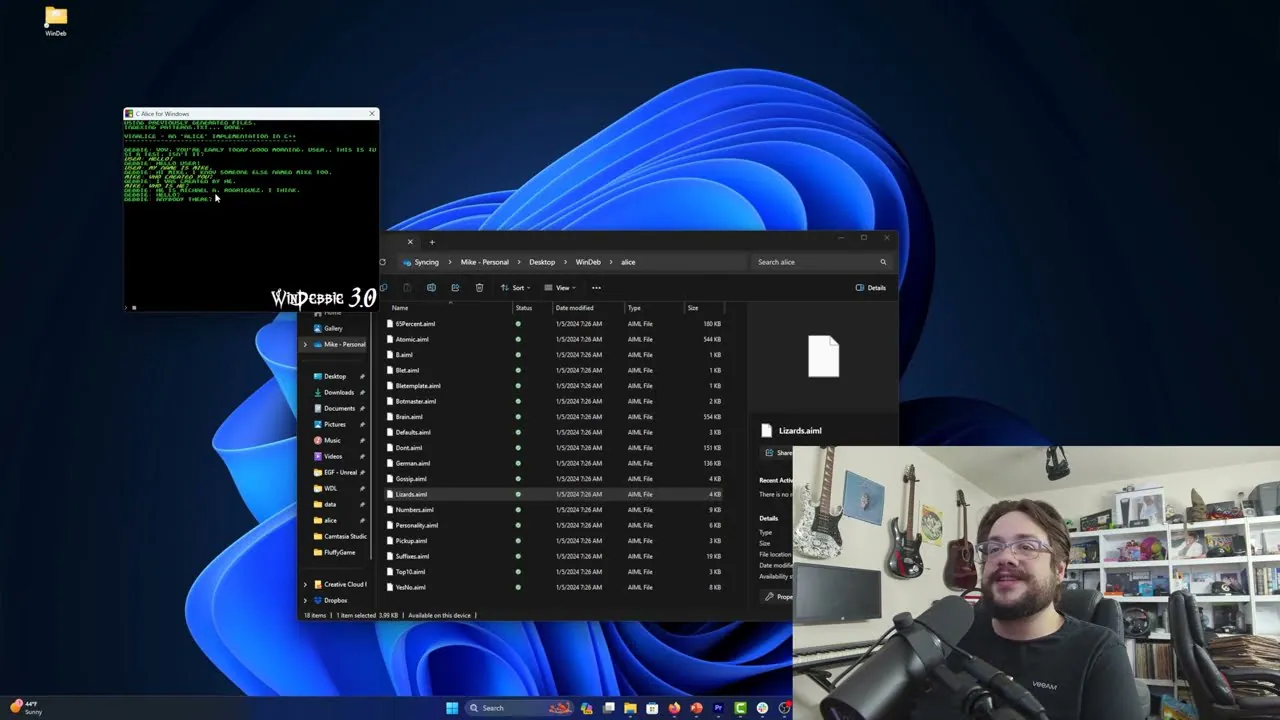Open the View dropdown
This screenshot has width=1280, height=720.
pos(559,288)
